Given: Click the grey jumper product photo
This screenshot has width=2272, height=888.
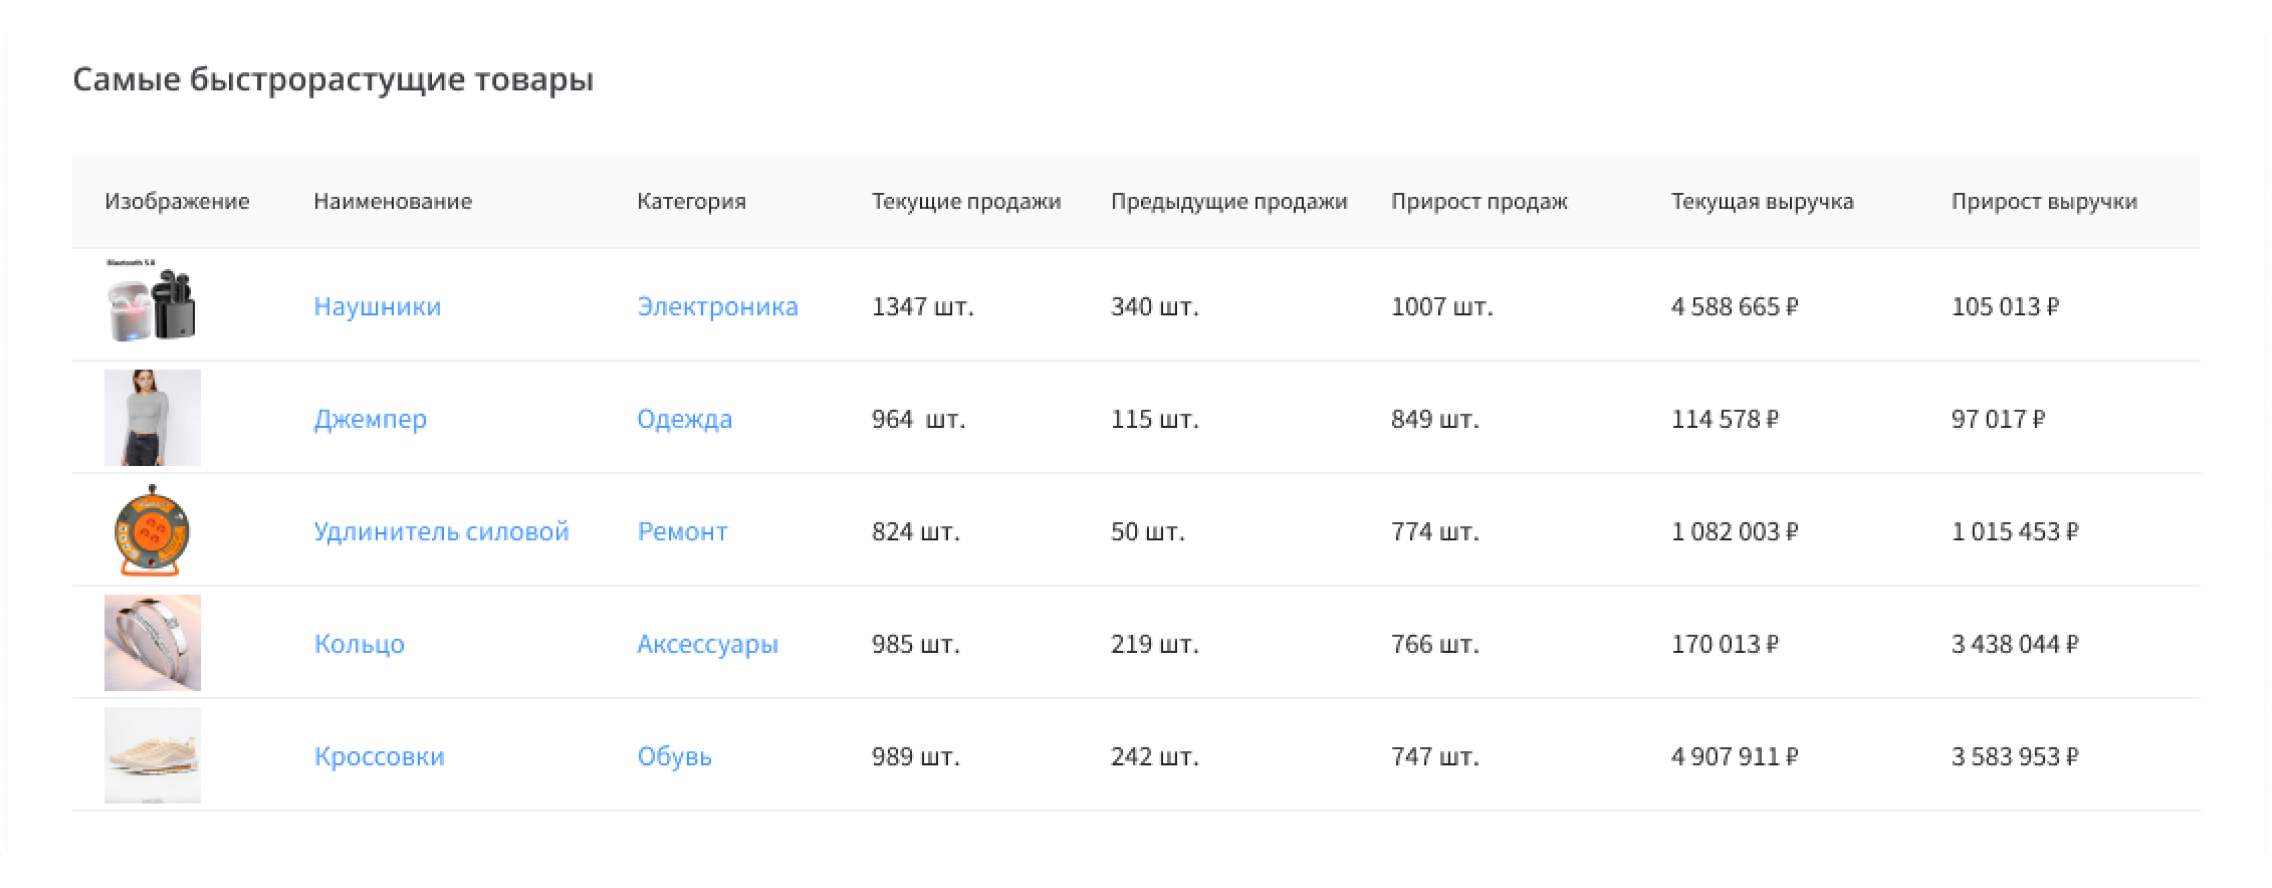Looking at the screenshot, I should click(x=152, y=418).
